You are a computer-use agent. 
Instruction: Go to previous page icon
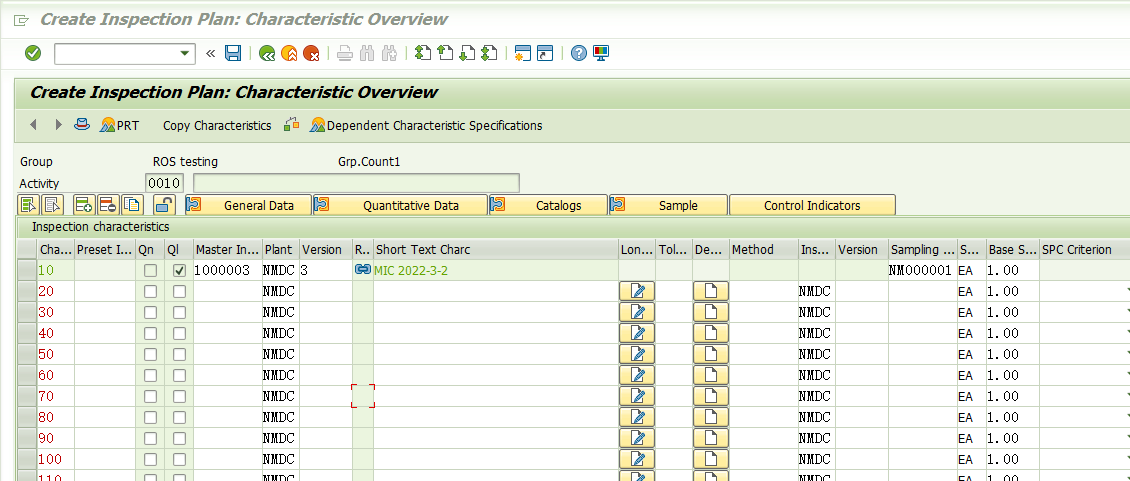(445, 53)
